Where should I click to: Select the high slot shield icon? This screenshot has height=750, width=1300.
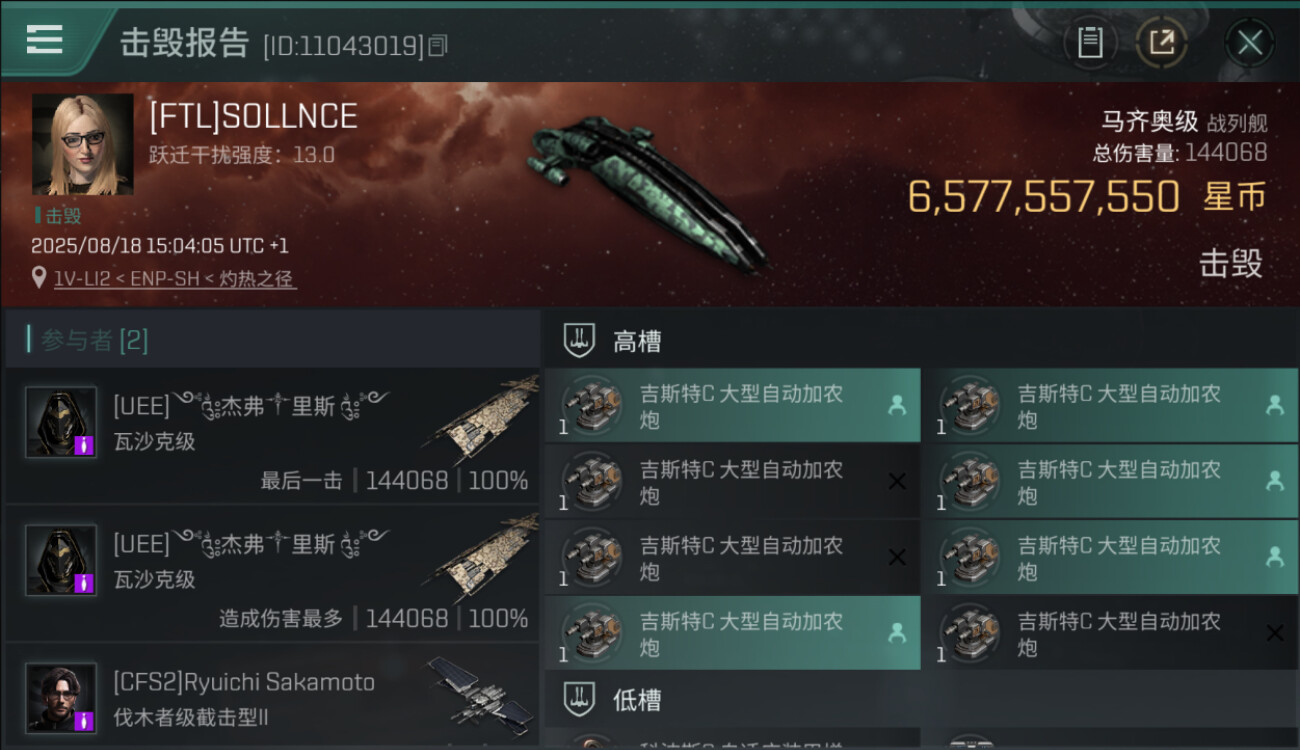tap(579, 340)
